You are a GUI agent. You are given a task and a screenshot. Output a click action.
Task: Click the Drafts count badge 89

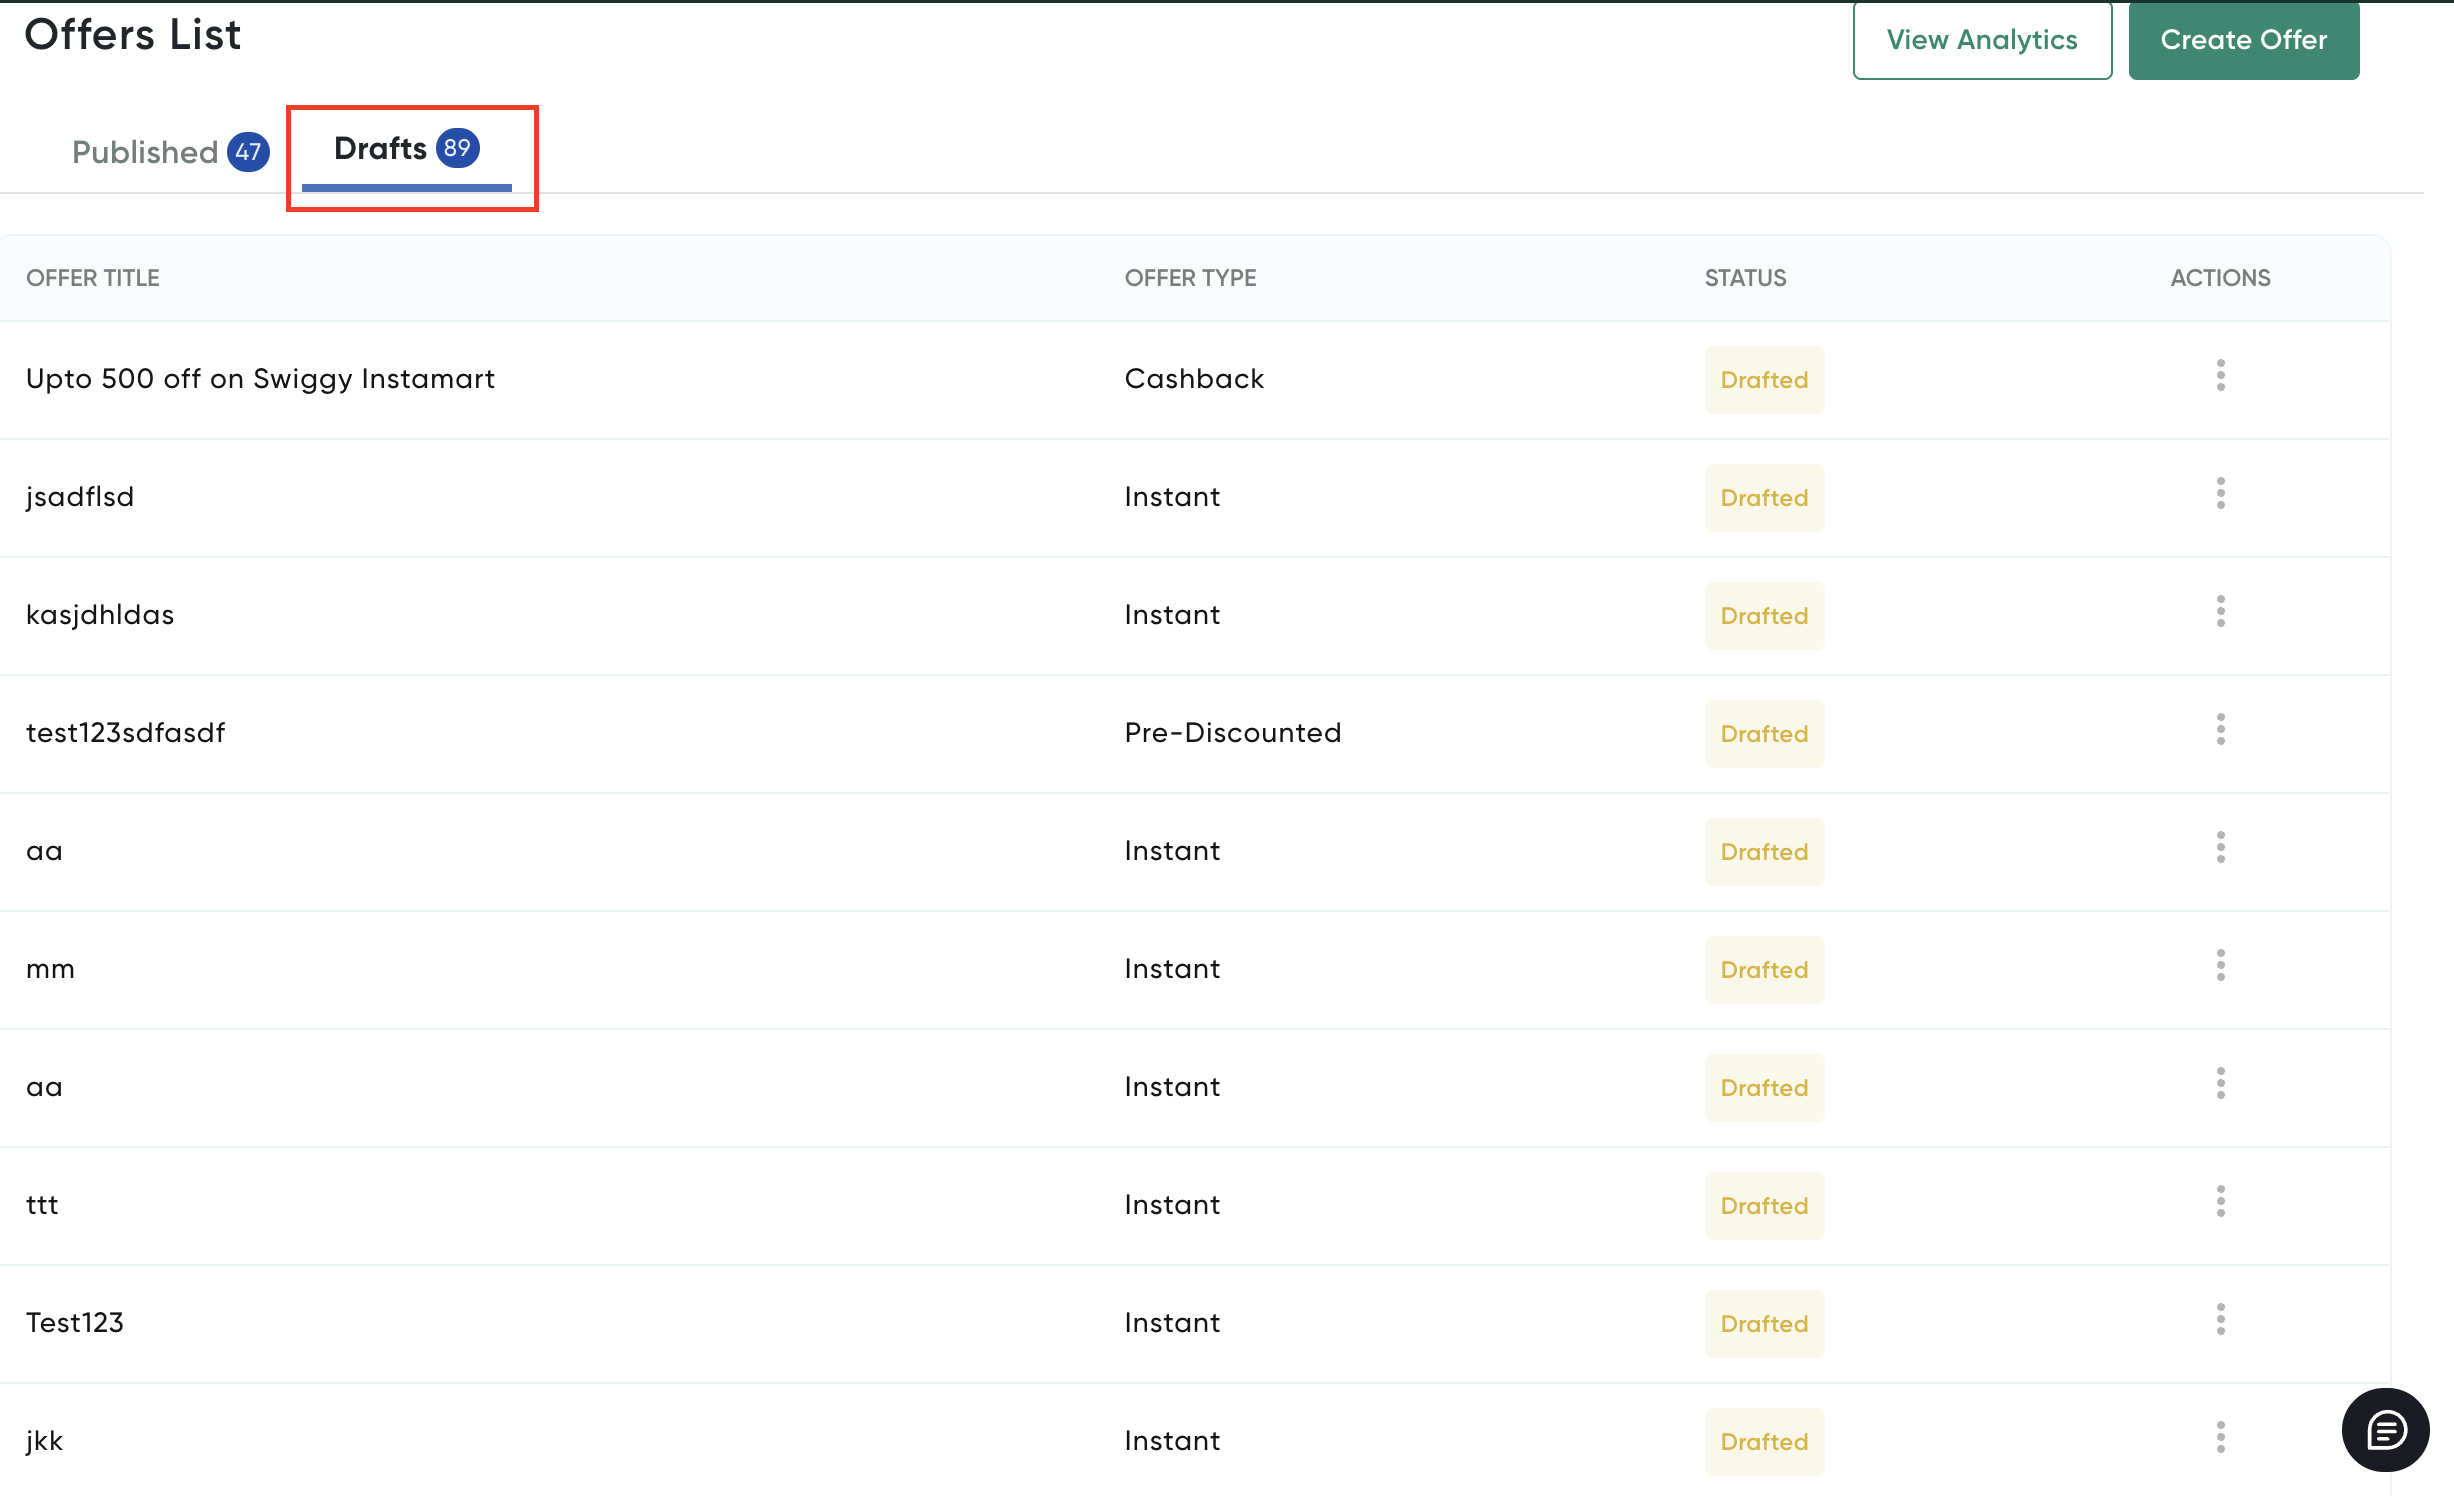point(458,148)
